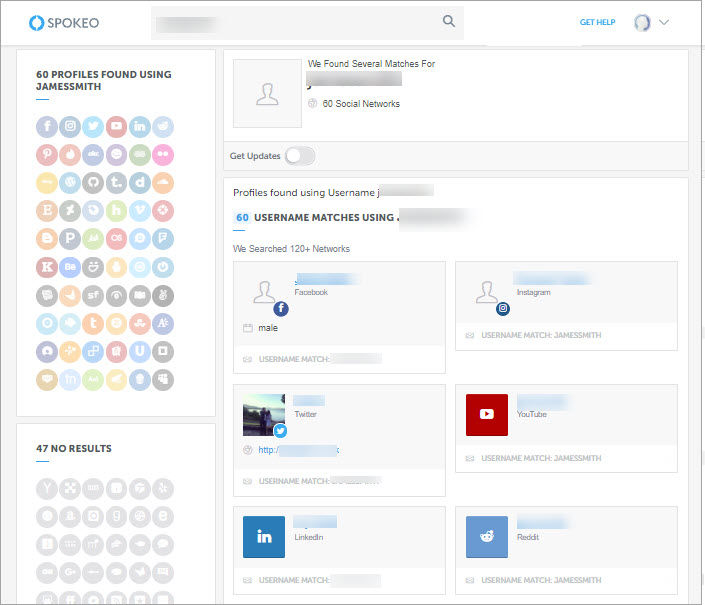705x605 pixels.
Task: Click the Instagram card placeholder avatar
Action: [486, 292]
